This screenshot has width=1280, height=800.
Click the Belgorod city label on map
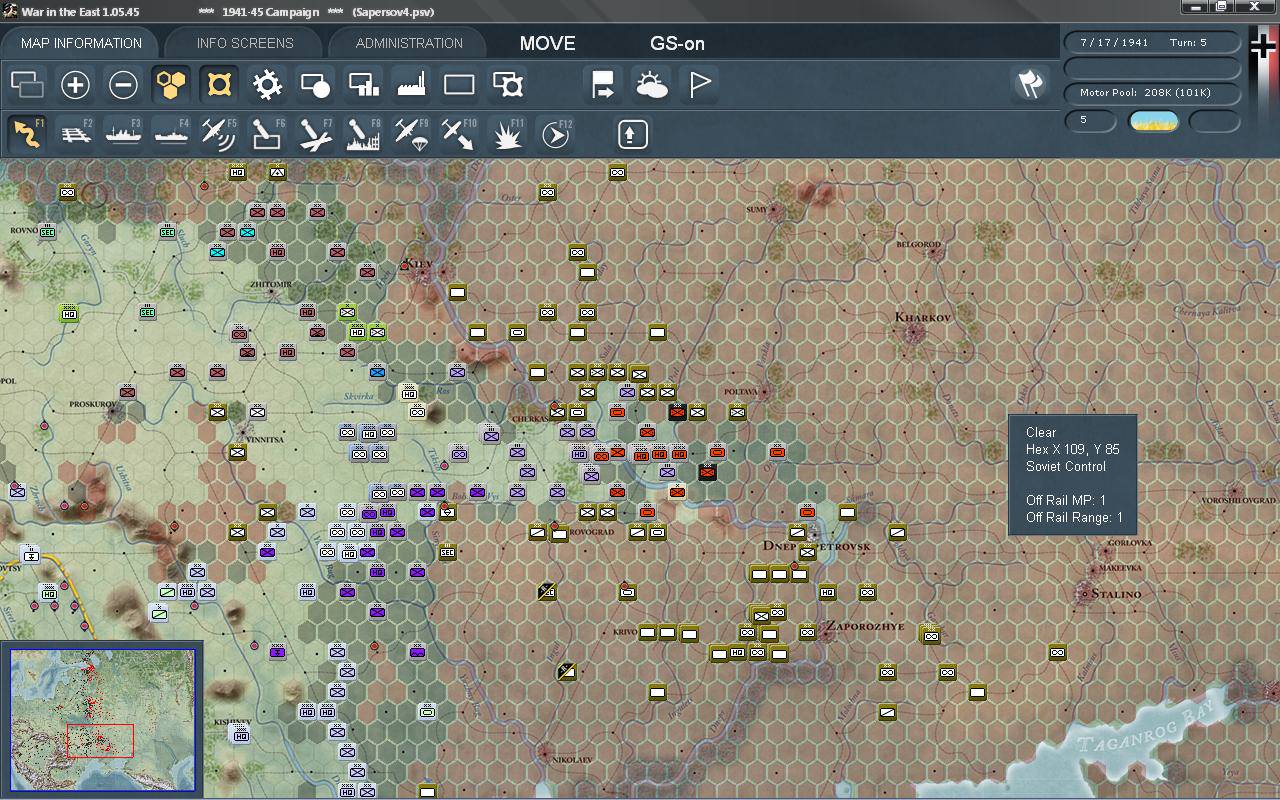pyautogui.click(x=919, y=244)
